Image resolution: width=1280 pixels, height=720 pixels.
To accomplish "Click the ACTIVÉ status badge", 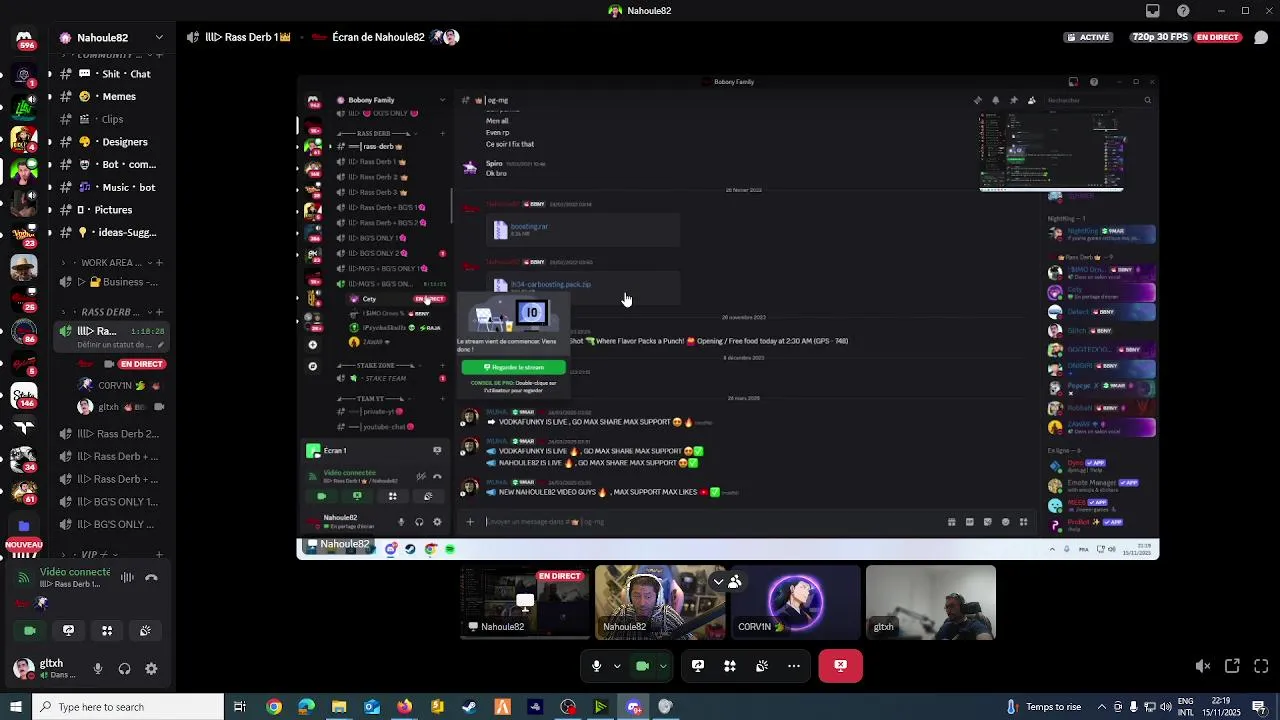I will click(x=1088, y=37).
